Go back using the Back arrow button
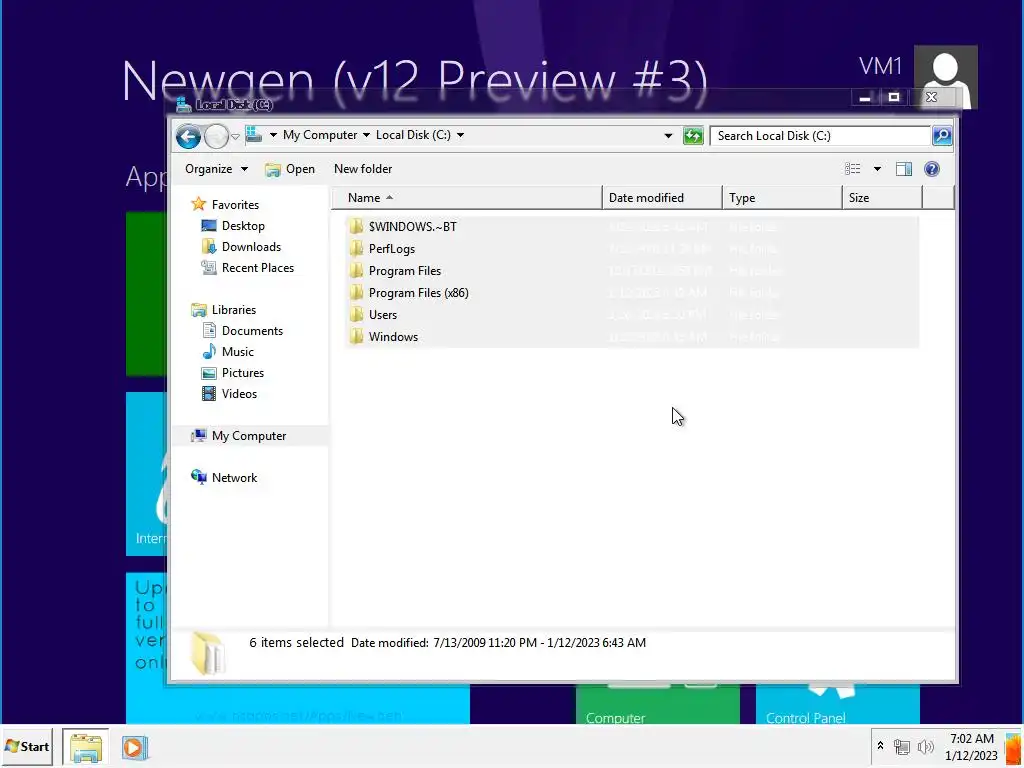The height and width of the screenshot is (768, 1024). click(x=188, y=136)
